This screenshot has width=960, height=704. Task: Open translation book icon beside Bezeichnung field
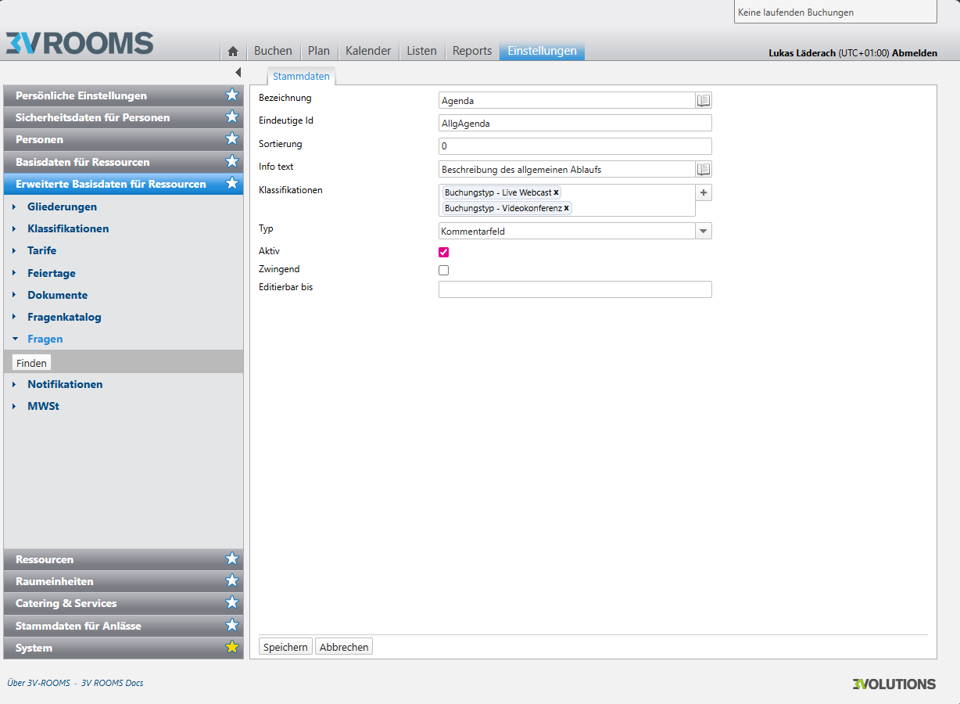pyautogui.click(x=703, y=100)
